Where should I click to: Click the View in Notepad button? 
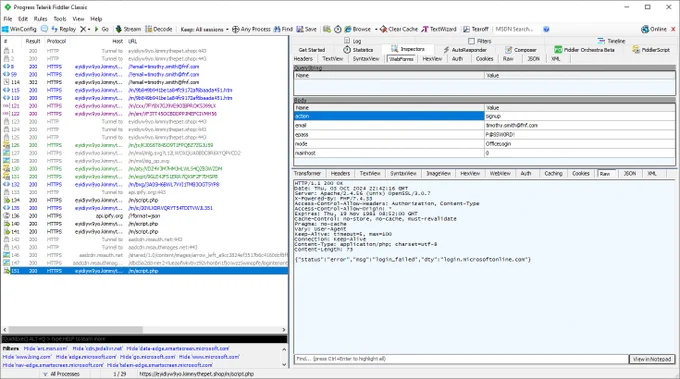coord(652,359)
